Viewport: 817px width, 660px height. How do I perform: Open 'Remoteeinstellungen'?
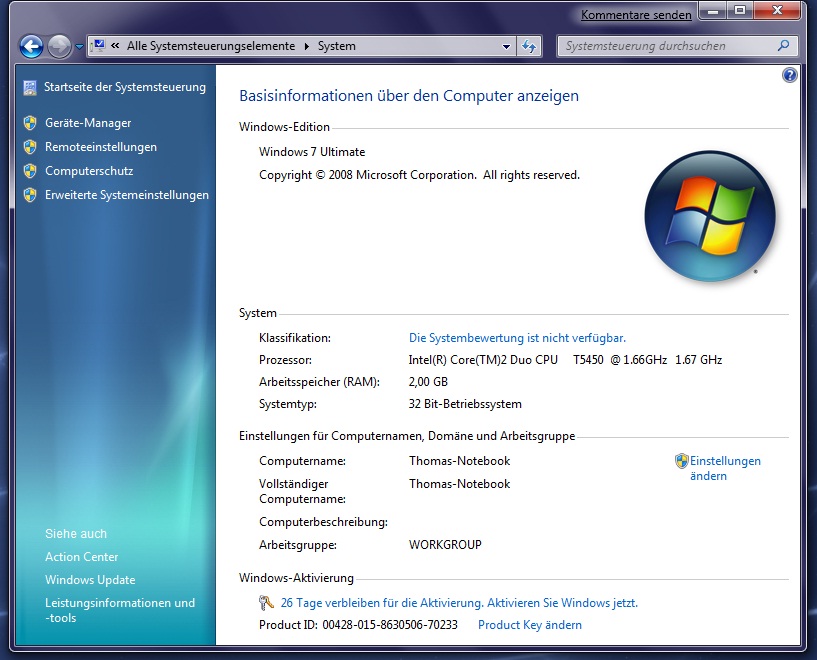101,147
